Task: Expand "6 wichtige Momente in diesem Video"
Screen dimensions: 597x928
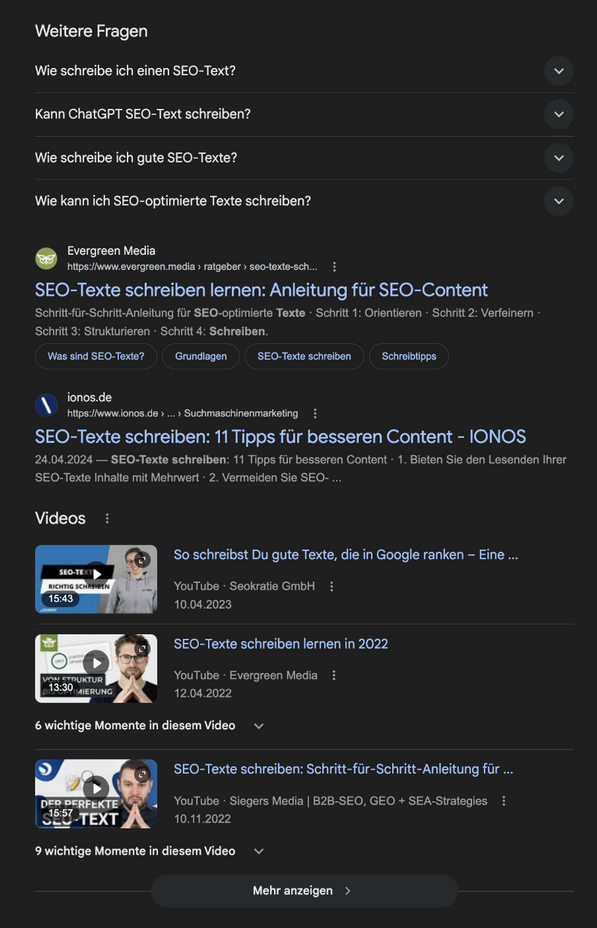Action: pos(149,726)
